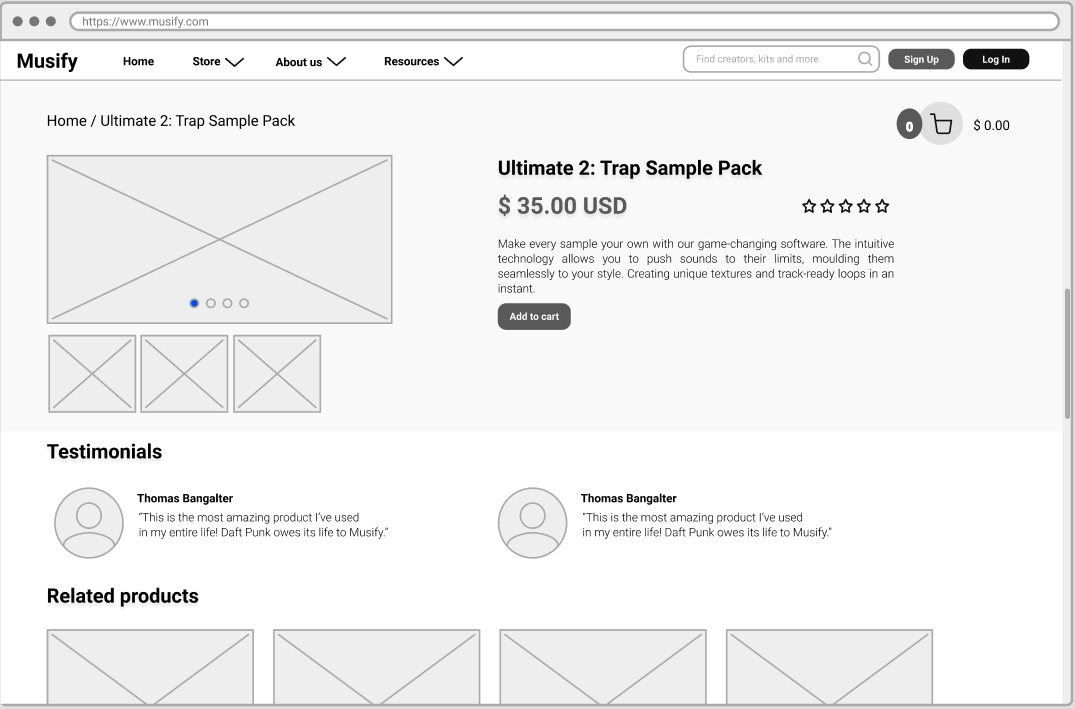This screenshot has height=709, width=1075.
Task: Rate the product two stars
Action: (x=828, y=206)
